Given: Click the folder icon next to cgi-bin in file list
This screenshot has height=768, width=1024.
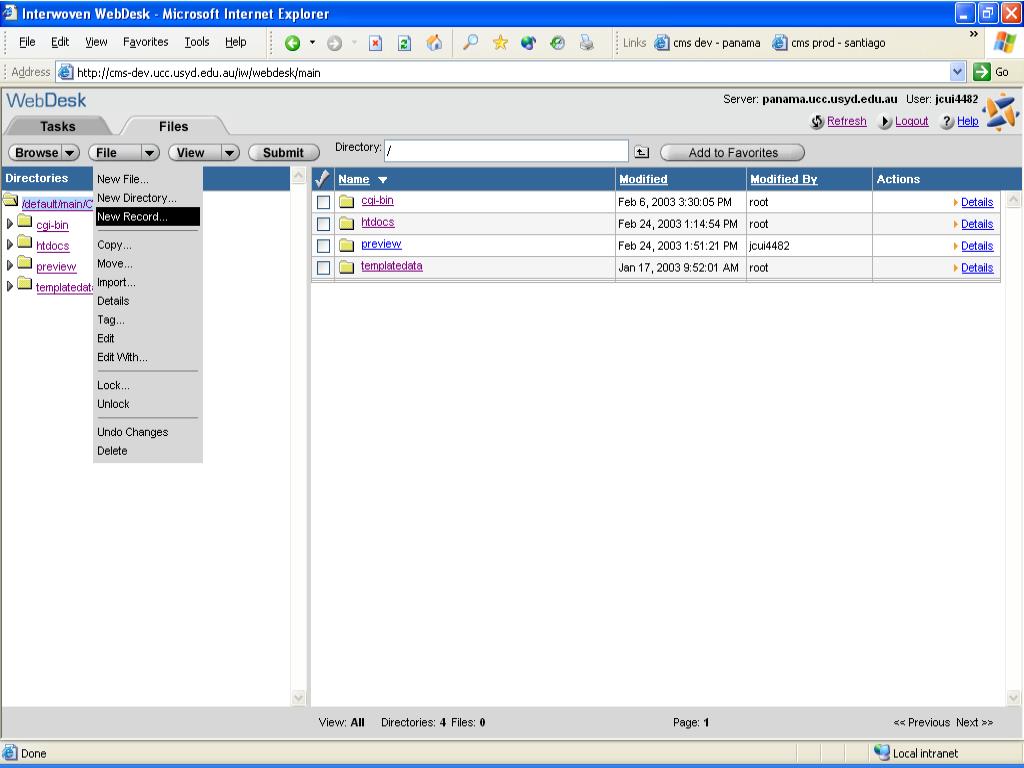Looking at the screenshot, I should click(x=347, y=202).
